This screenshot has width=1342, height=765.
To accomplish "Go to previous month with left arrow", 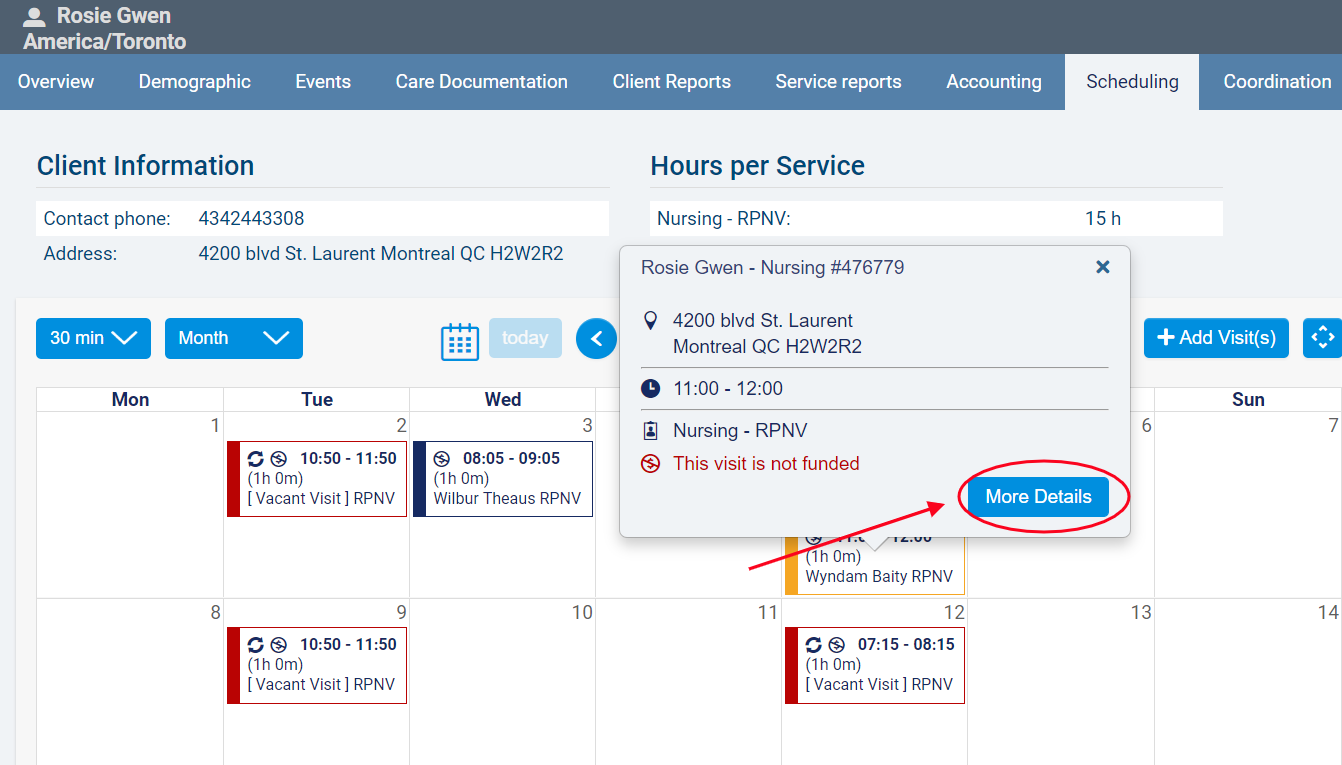I will click(x=596, y=339).
